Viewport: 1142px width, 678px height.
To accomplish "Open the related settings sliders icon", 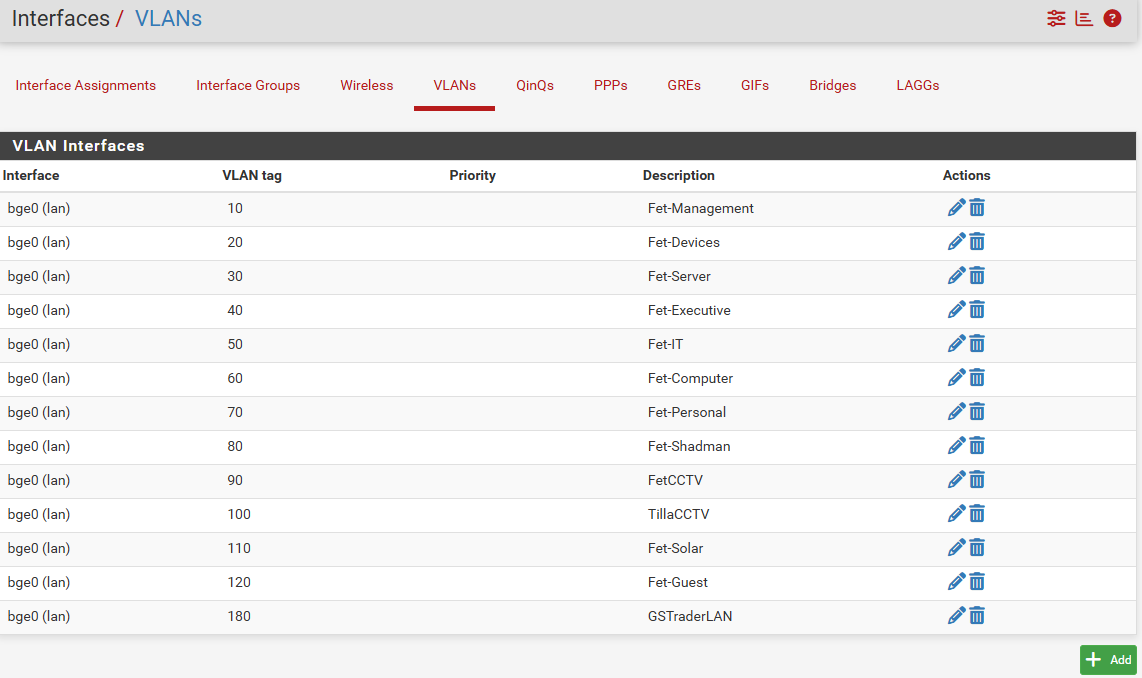I will [1056, 19].
